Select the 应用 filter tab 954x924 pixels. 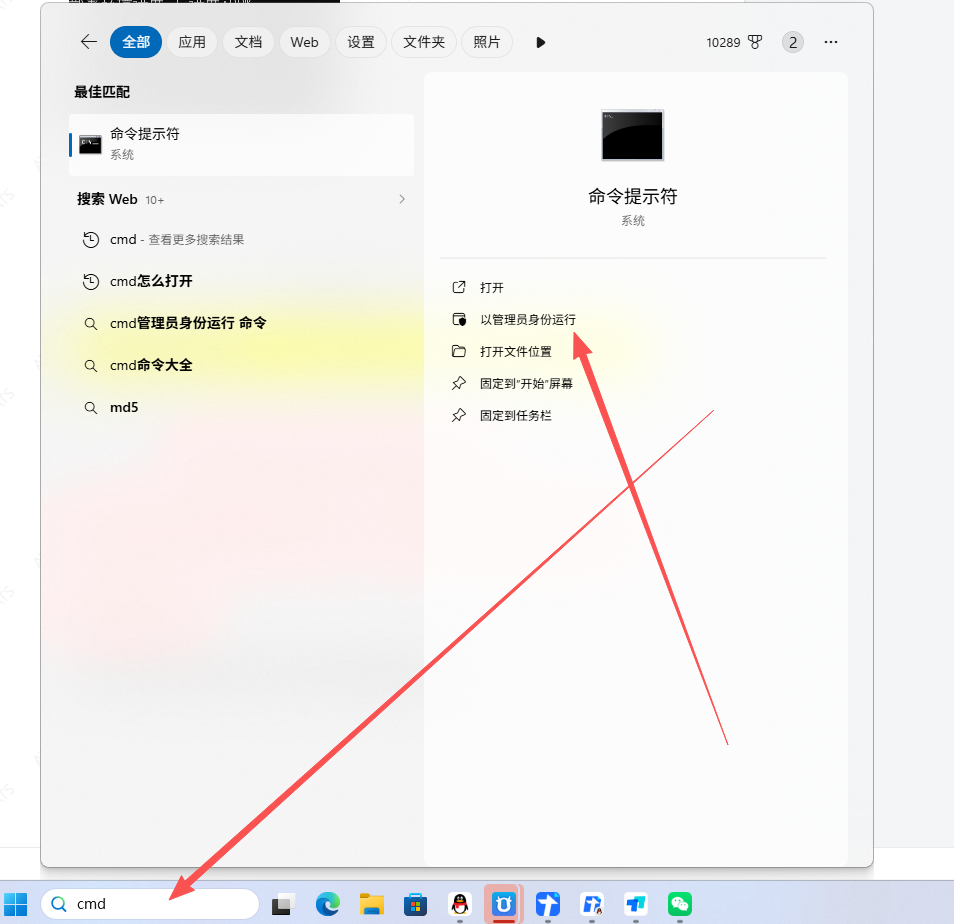coord(192,42)
